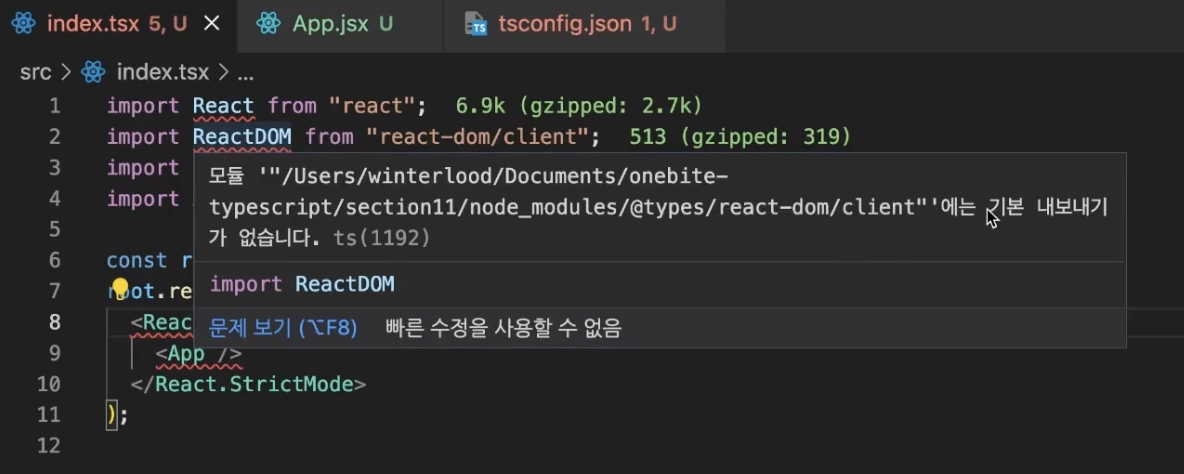Viewport: 1184px width, 474px height.
Task: Click the 6.9k gzipped size annotation
Action: [x=579, y=106]
